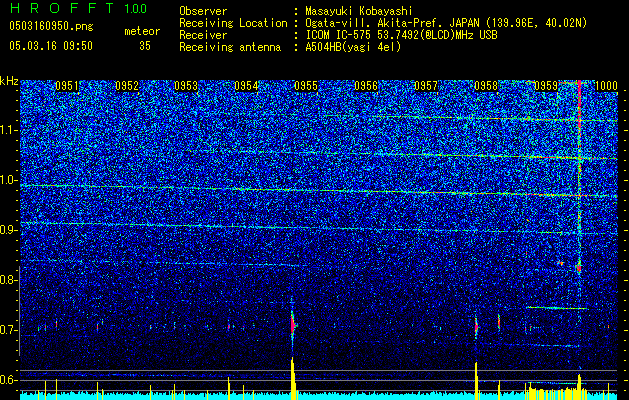
Task: Select the file name 0503160950.png
Action: pyautogui.click(x=51, y=27)
